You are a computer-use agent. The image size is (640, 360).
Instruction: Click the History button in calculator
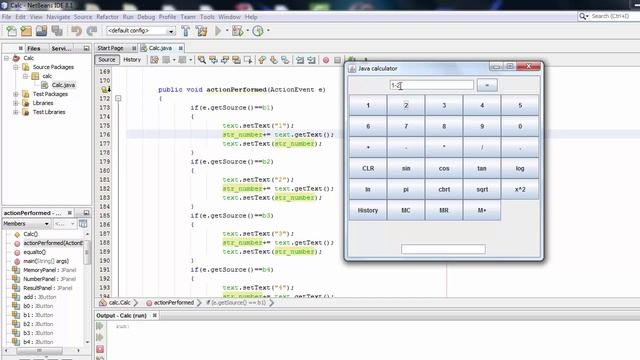coord(368,210)
